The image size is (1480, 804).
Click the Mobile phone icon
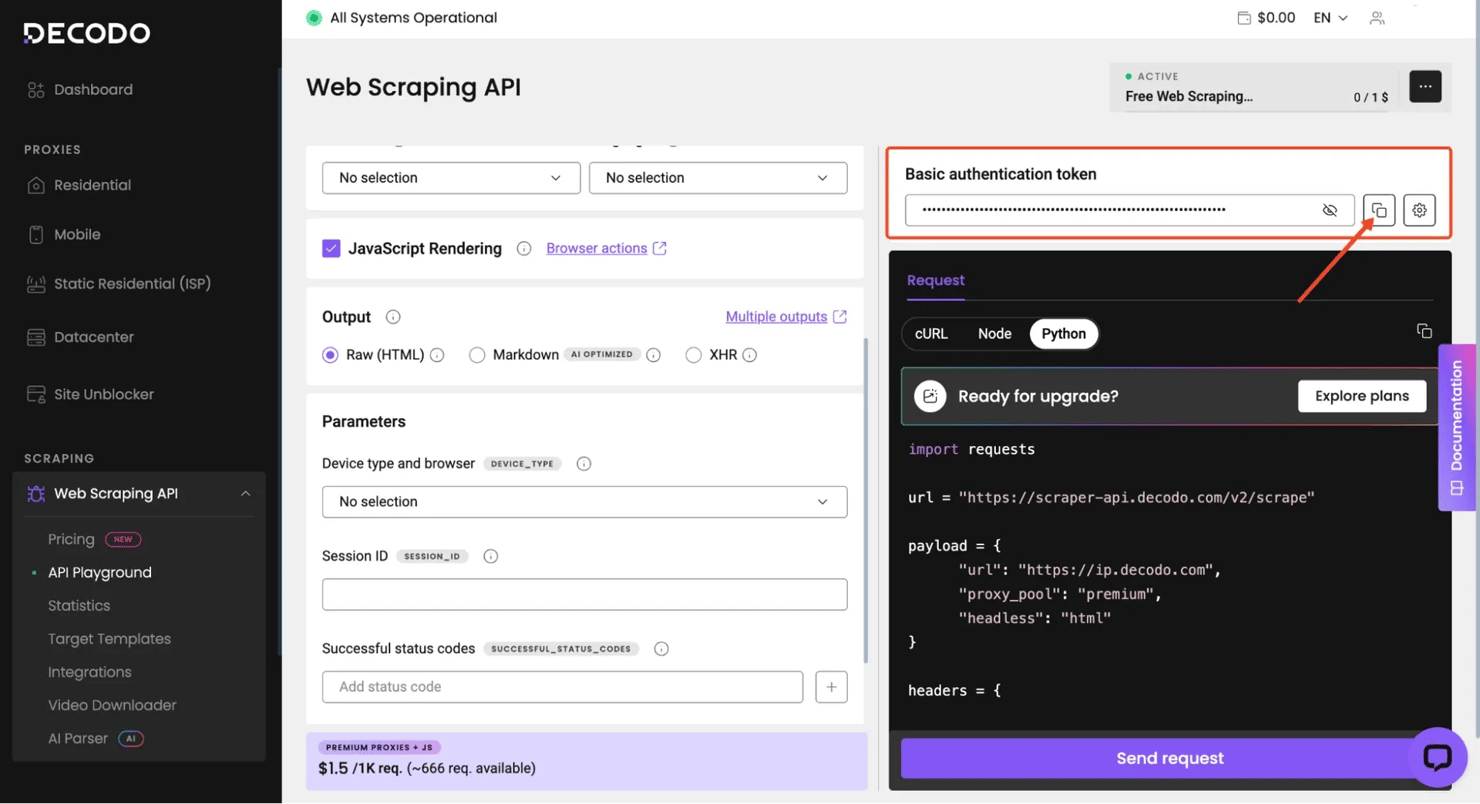[x=36, y=234]
